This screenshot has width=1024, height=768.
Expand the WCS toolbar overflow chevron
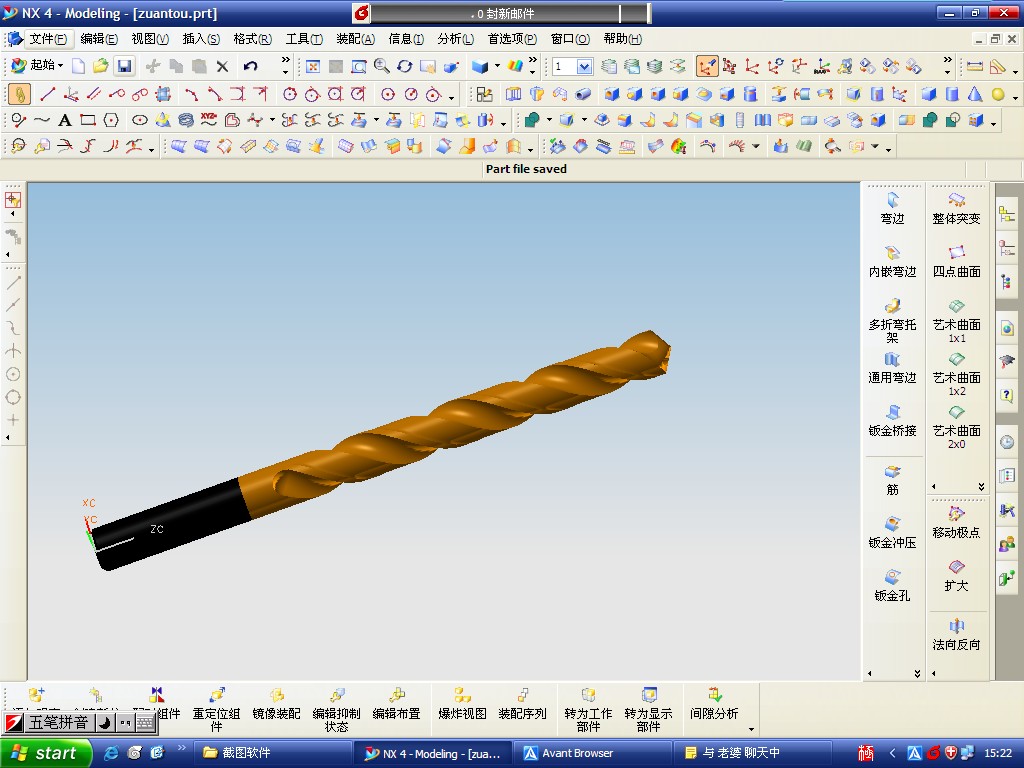tap(948, 60)
